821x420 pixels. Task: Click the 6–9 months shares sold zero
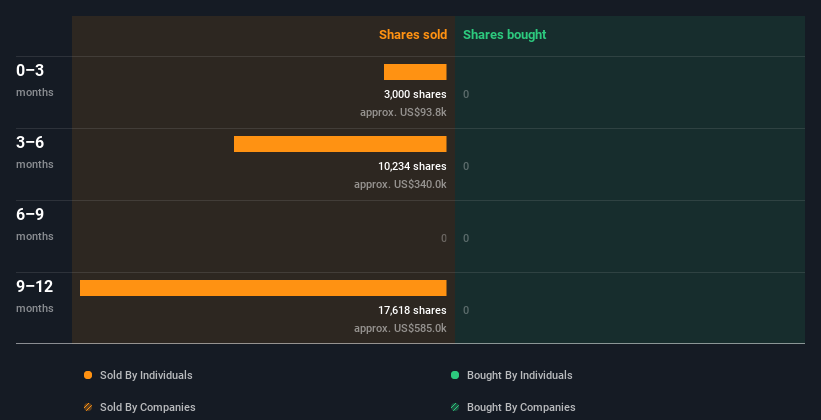click(x=443, y=238)
